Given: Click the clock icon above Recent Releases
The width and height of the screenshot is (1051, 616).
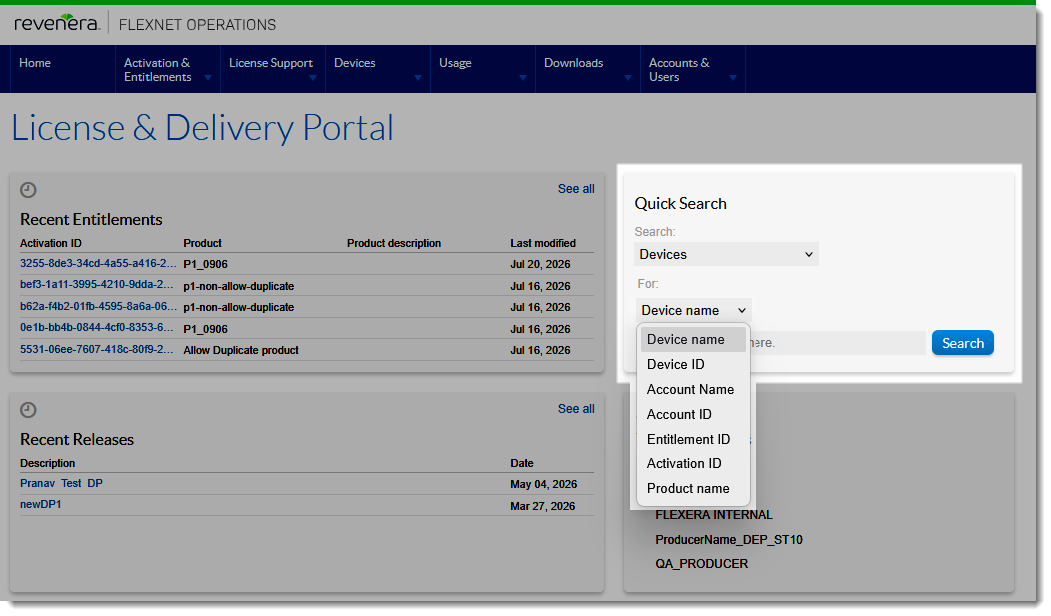Looking at the screenshot, I should [x=28, y=410].
